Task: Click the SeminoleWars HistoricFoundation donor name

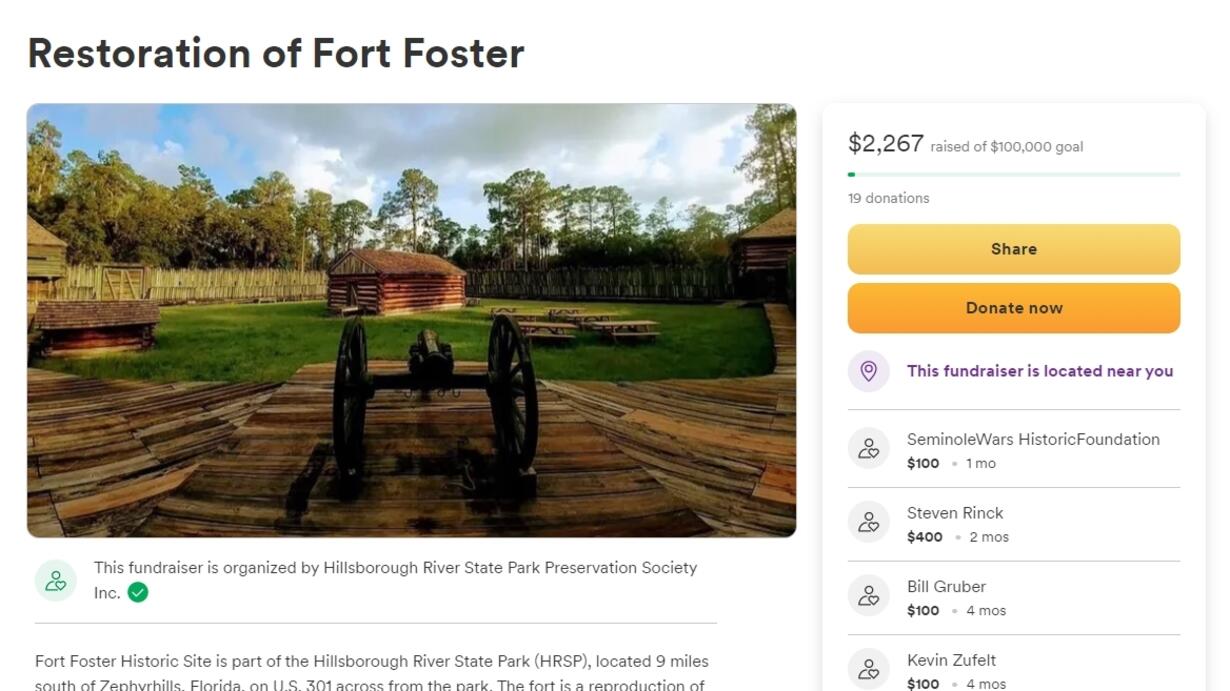Action: pos(1033,439)
